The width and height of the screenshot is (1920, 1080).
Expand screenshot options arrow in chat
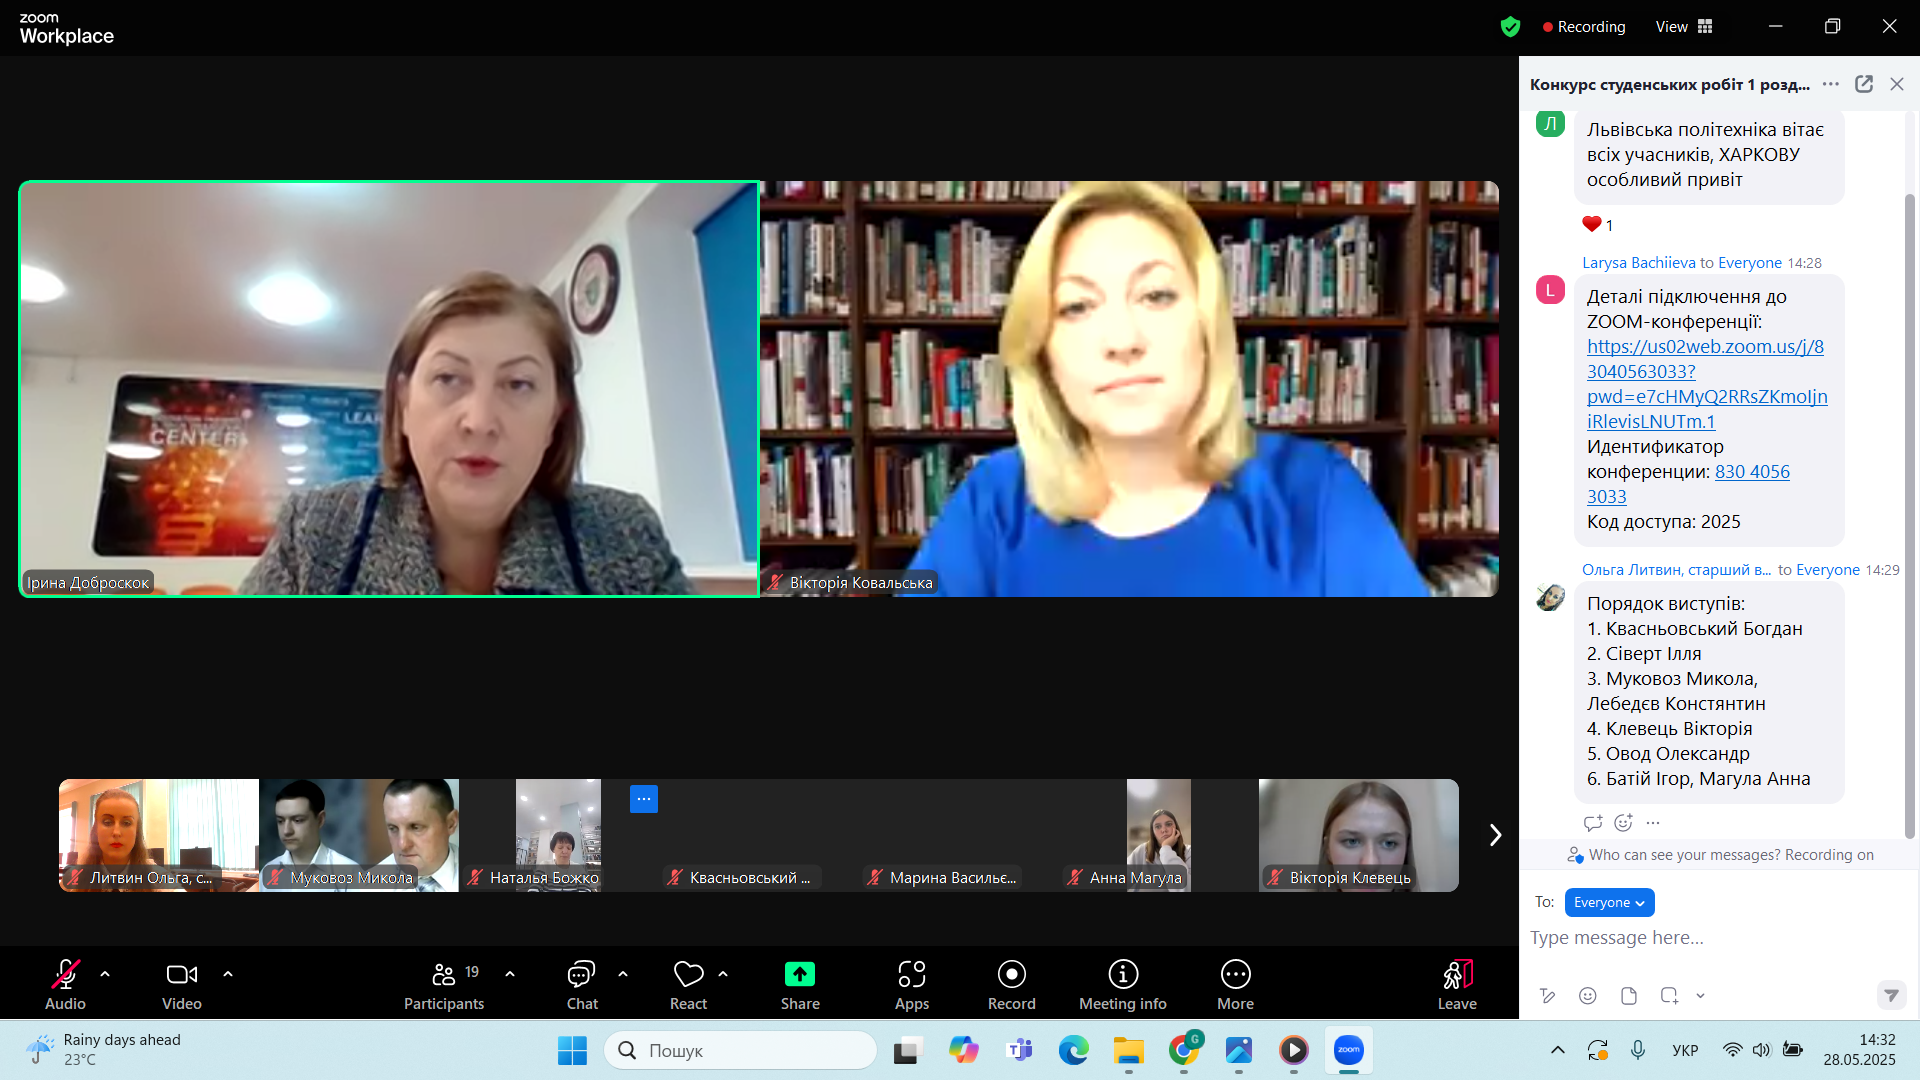point(1700,996)
